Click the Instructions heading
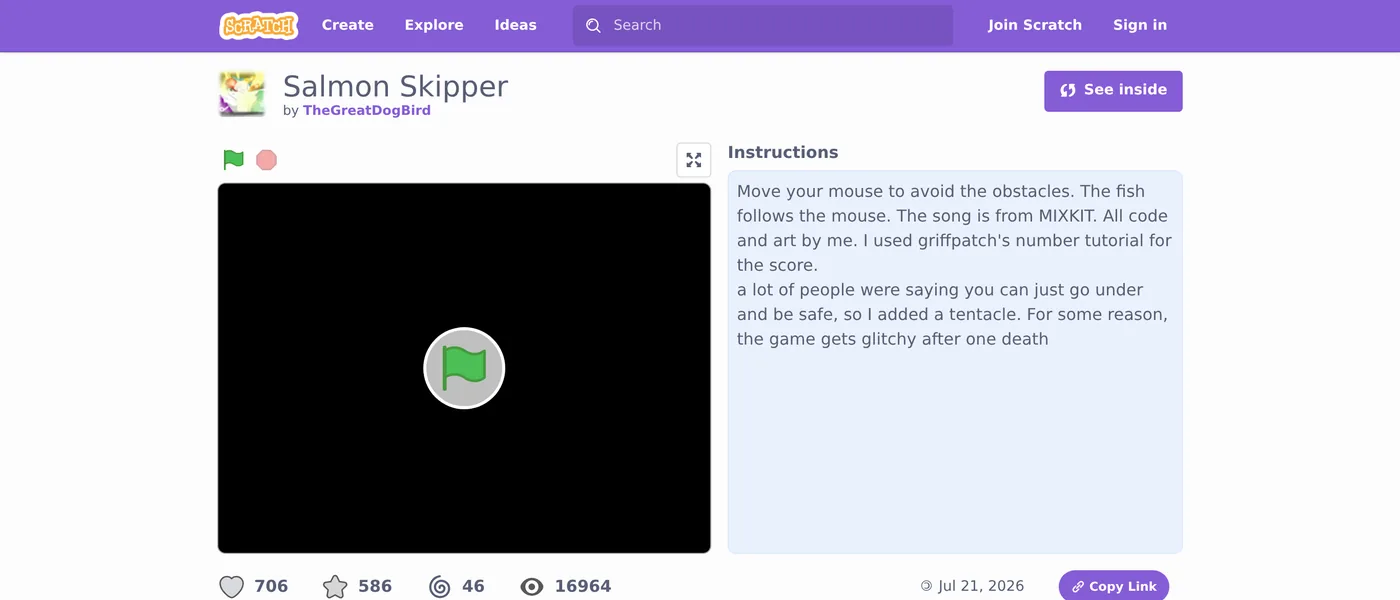Image resolution: width=1400 pixels, height=600 pixels. click(783, 152)
